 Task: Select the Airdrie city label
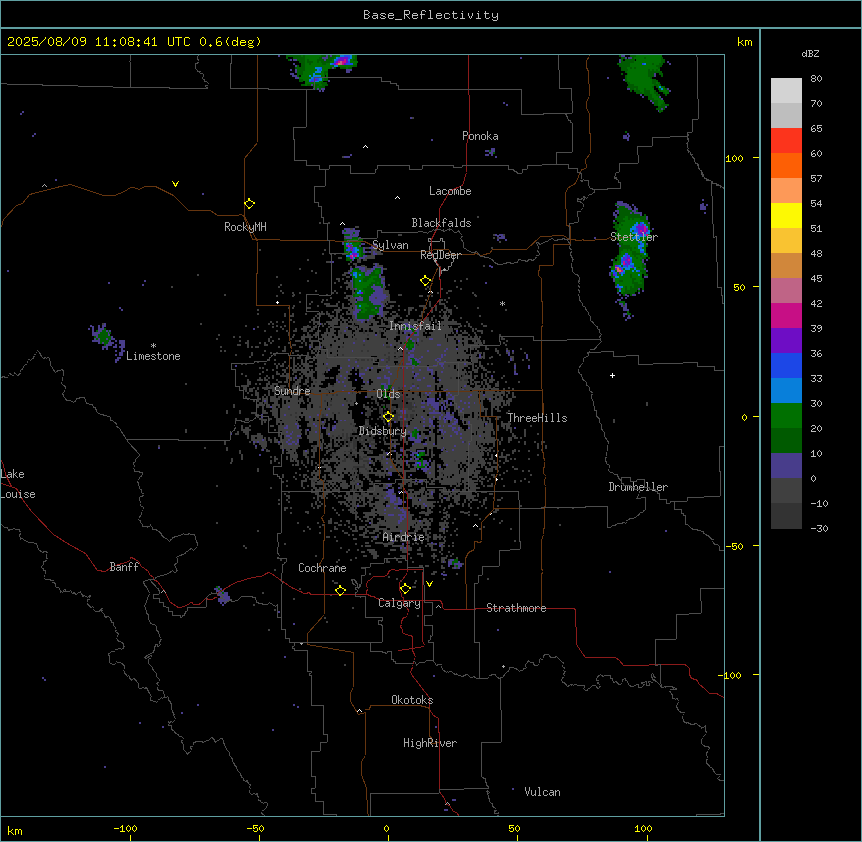403,537
